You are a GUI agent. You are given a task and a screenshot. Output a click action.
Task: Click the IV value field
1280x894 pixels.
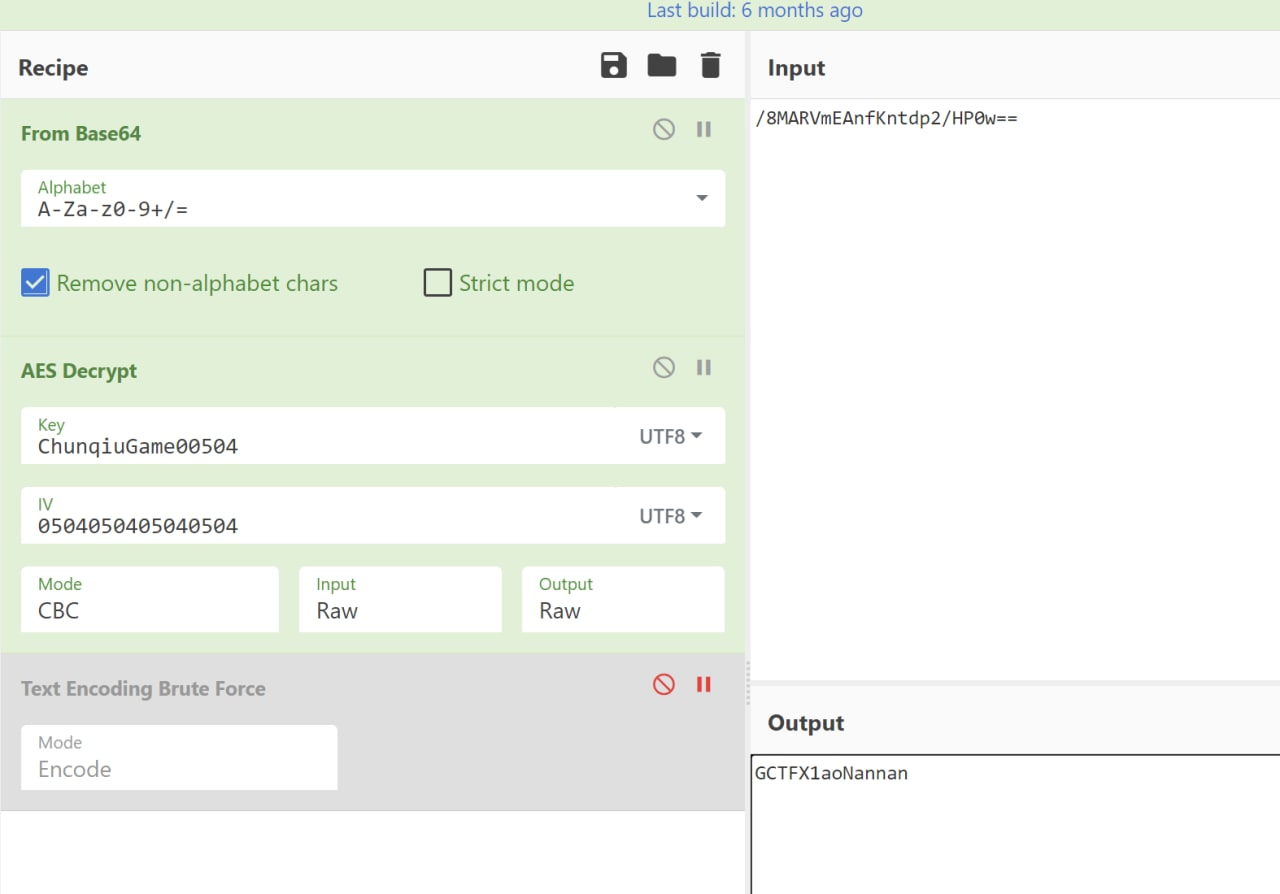318,516
